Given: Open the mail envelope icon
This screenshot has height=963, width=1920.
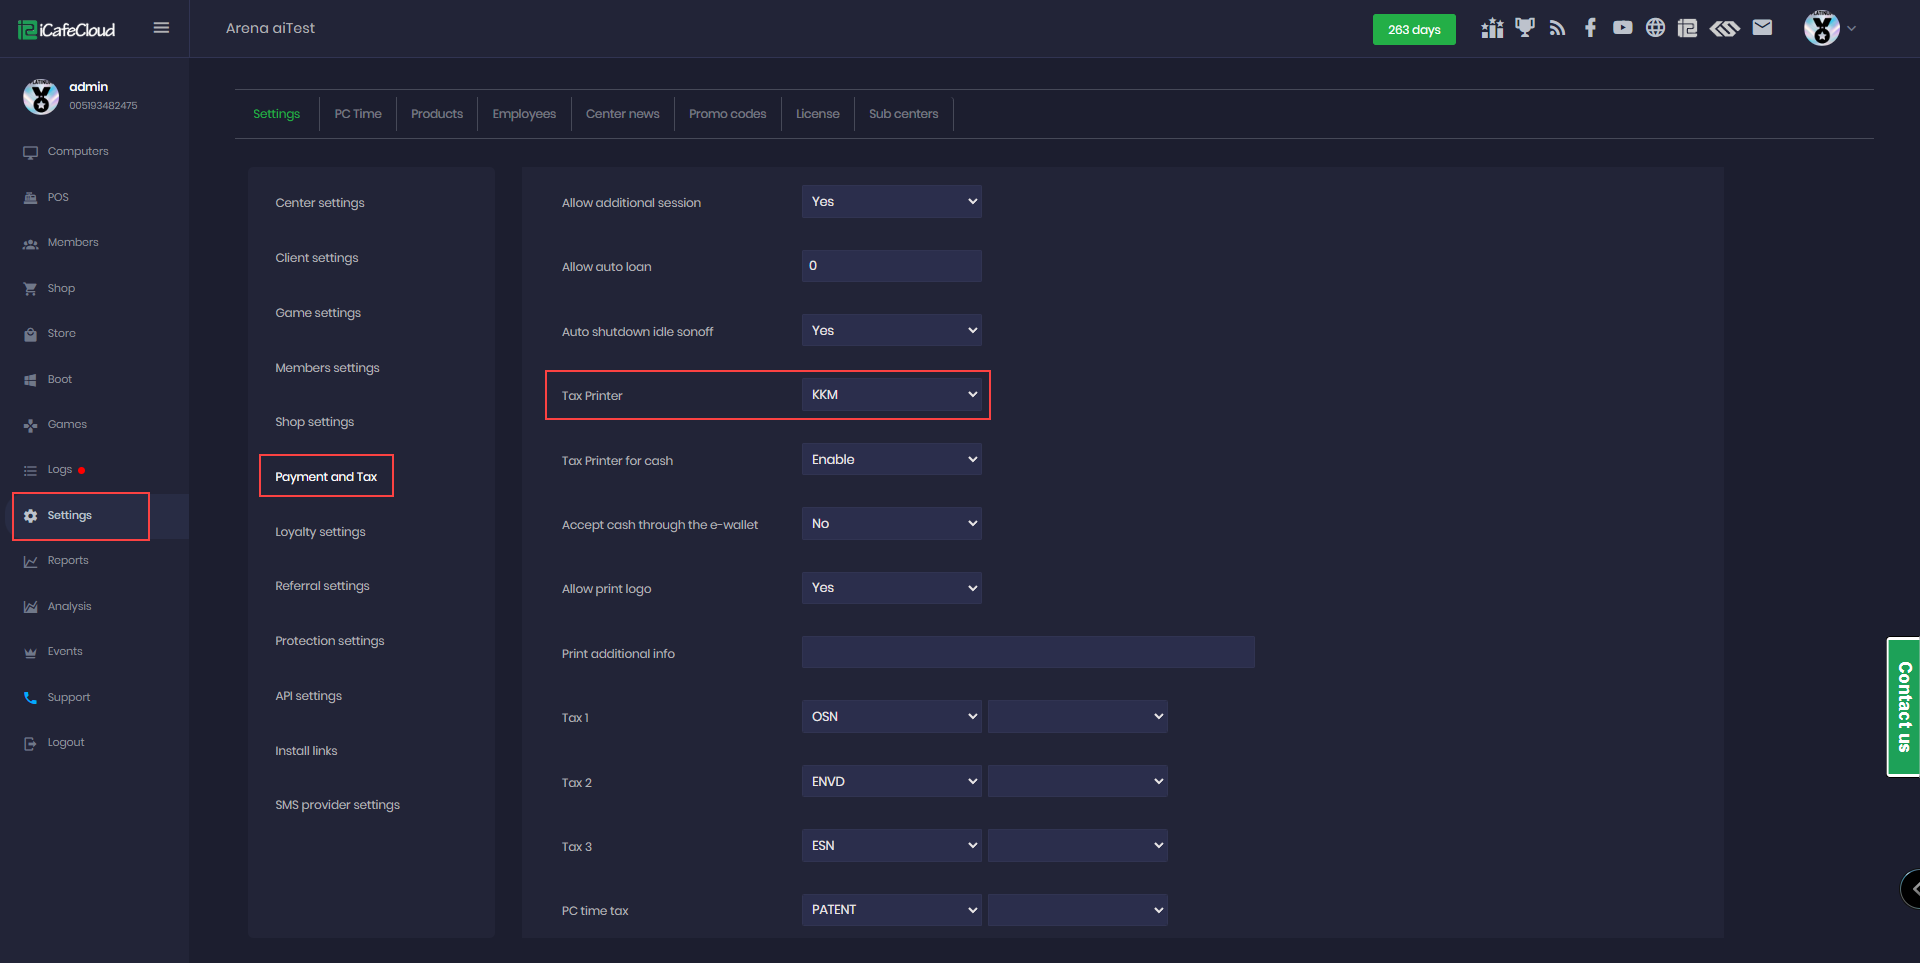Looking at the screenshot, I should pos(1762,28).
